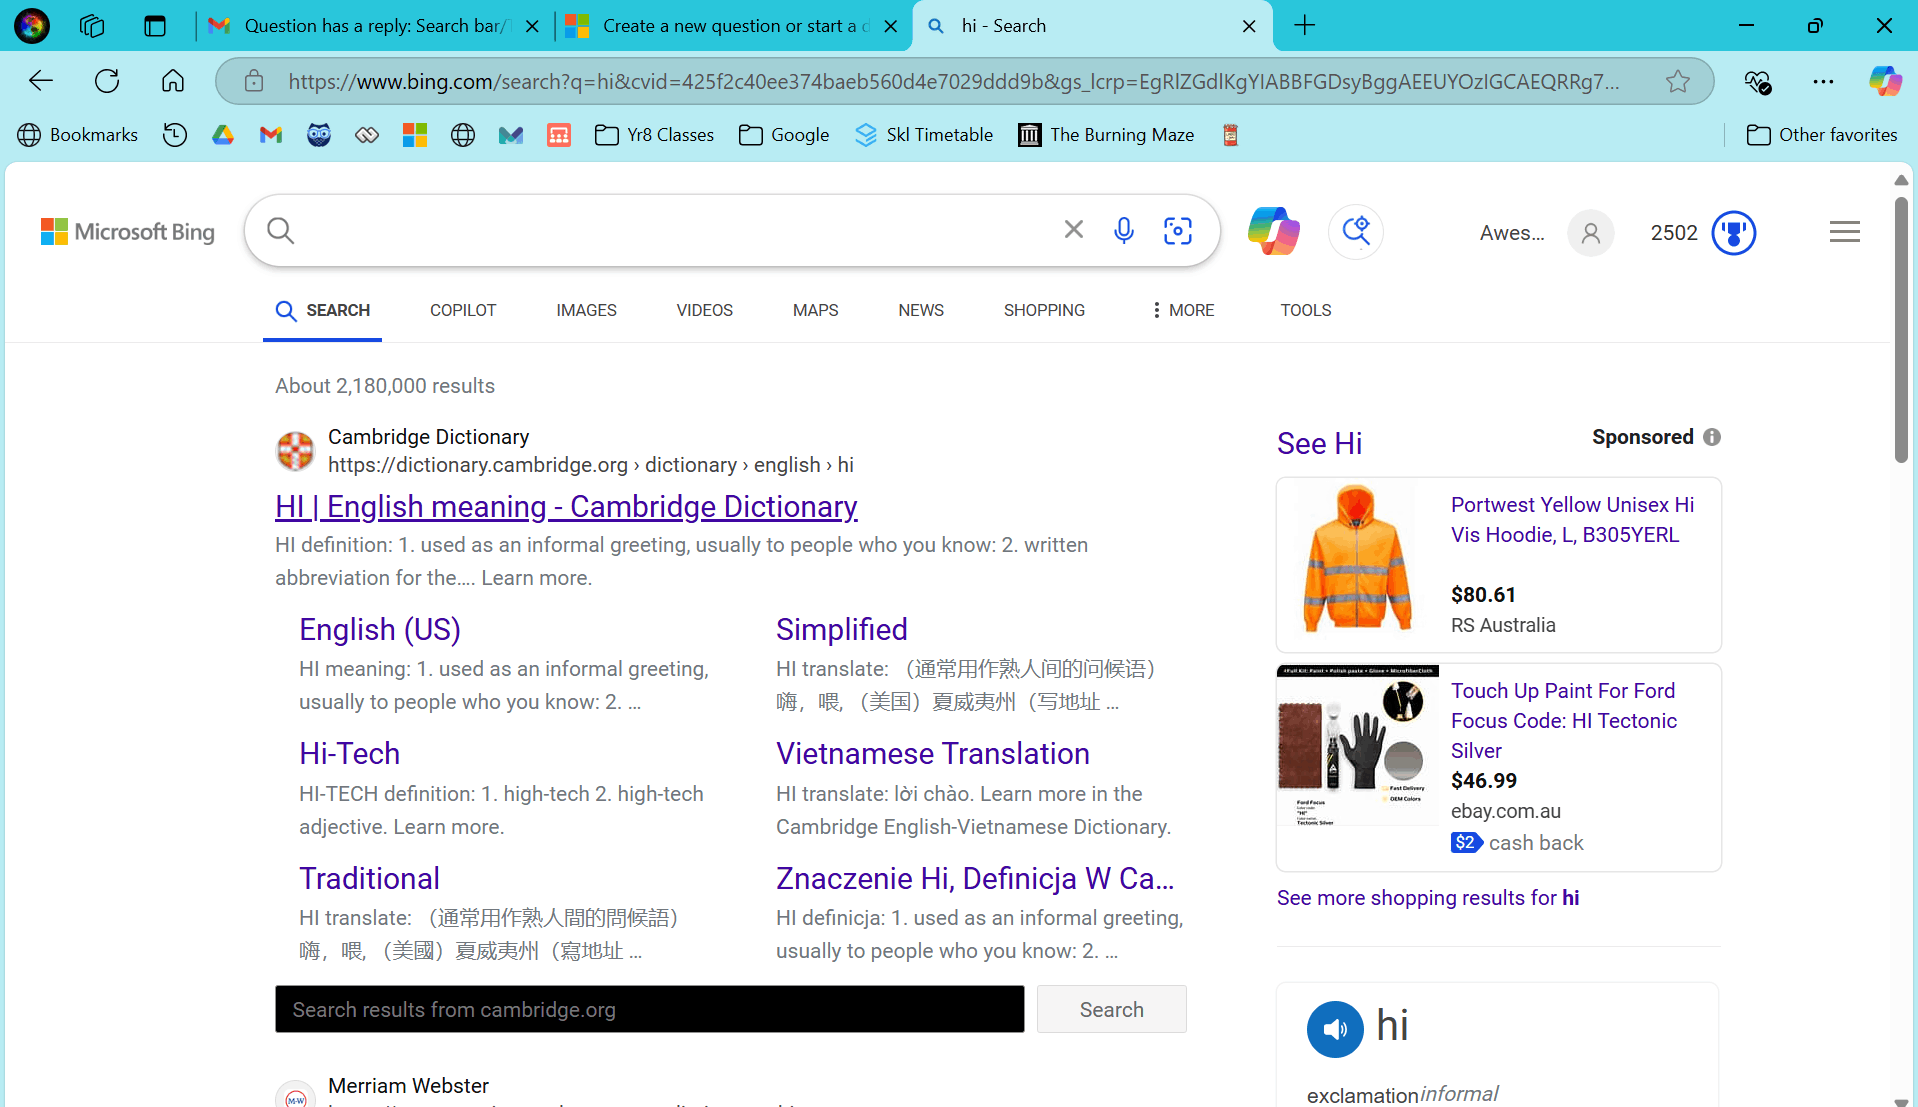Open the Bing chat search icon
The image size is (1918, 1107).
[1356, 231]
